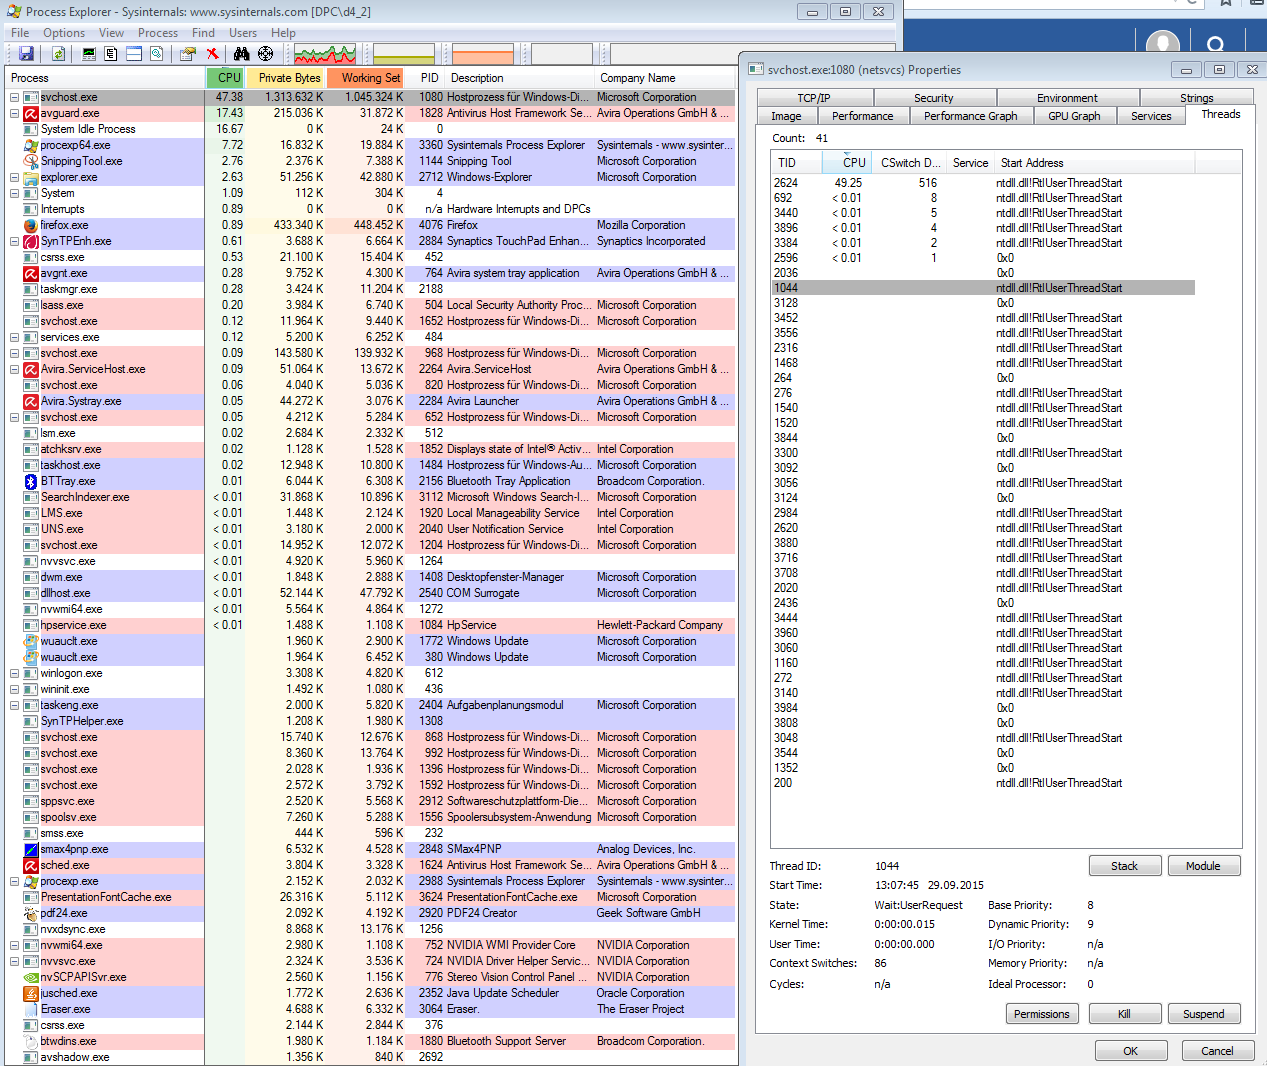The width and height of the screenshot is (1267, 1066).
Task: Click the smax4pnp.exe icon
Action: tap(31, 849)
